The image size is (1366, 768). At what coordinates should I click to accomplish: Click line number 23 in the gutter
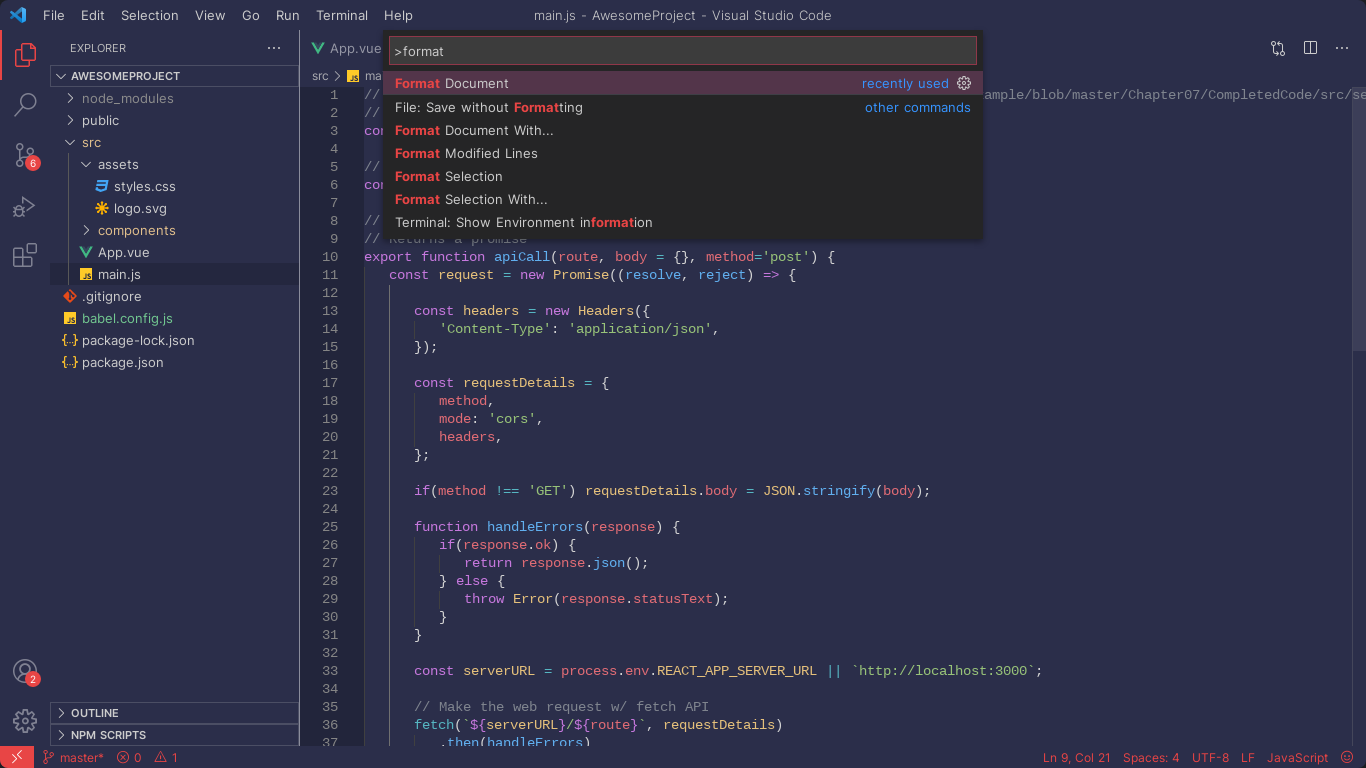330,491
